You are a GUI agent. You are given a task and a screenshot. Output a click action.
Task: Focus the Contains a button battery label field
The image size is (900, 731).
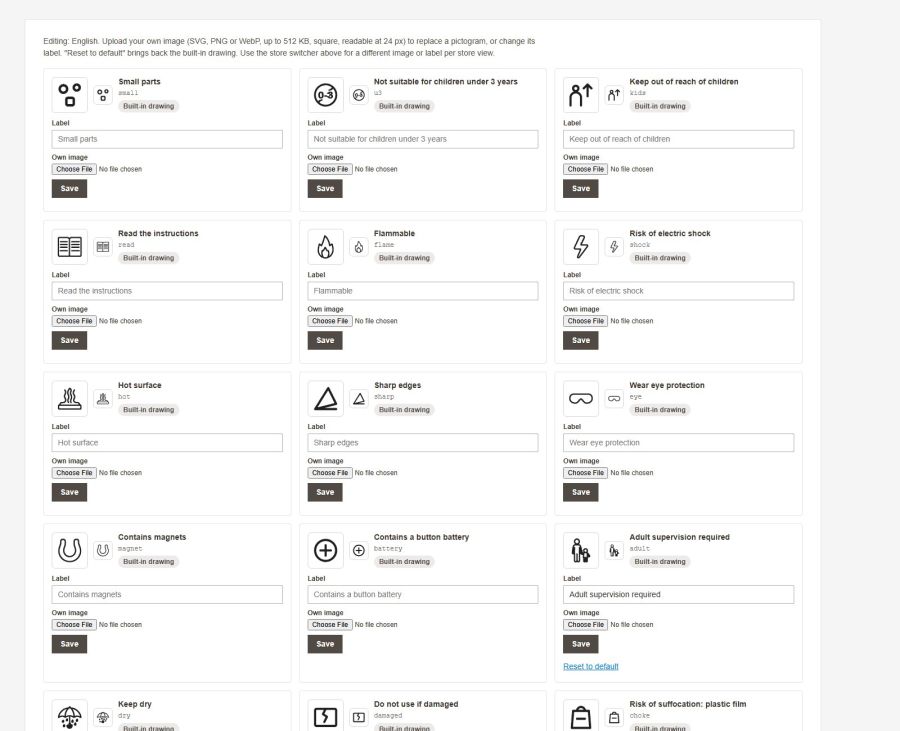(x=423, y=594)
